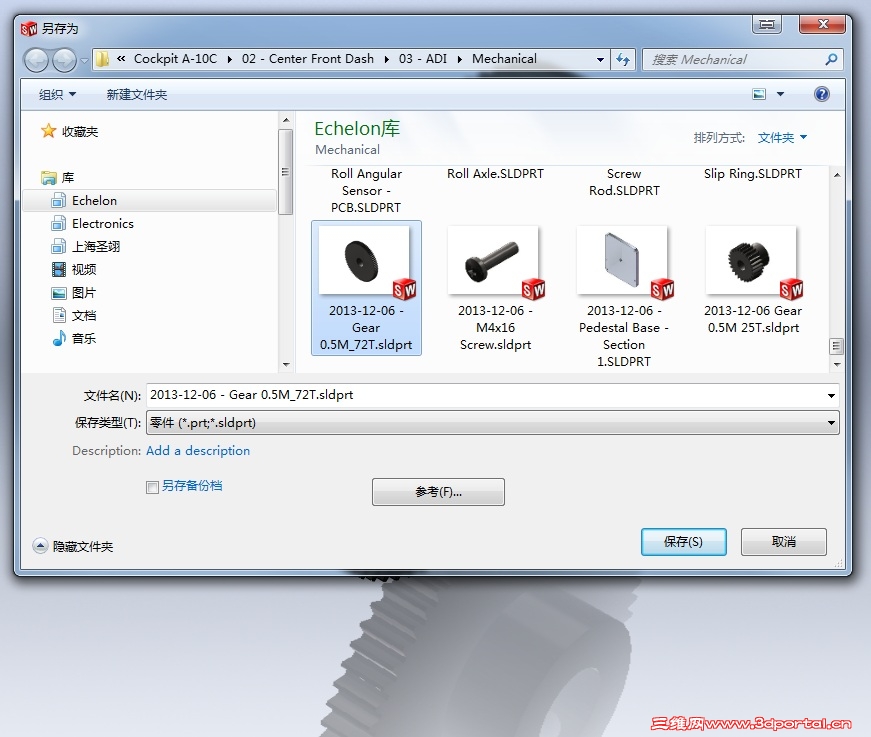Click 参考(F)... button
Viewport: 871px width, 737px height.
pyautogui.click(x=438, y=492)
